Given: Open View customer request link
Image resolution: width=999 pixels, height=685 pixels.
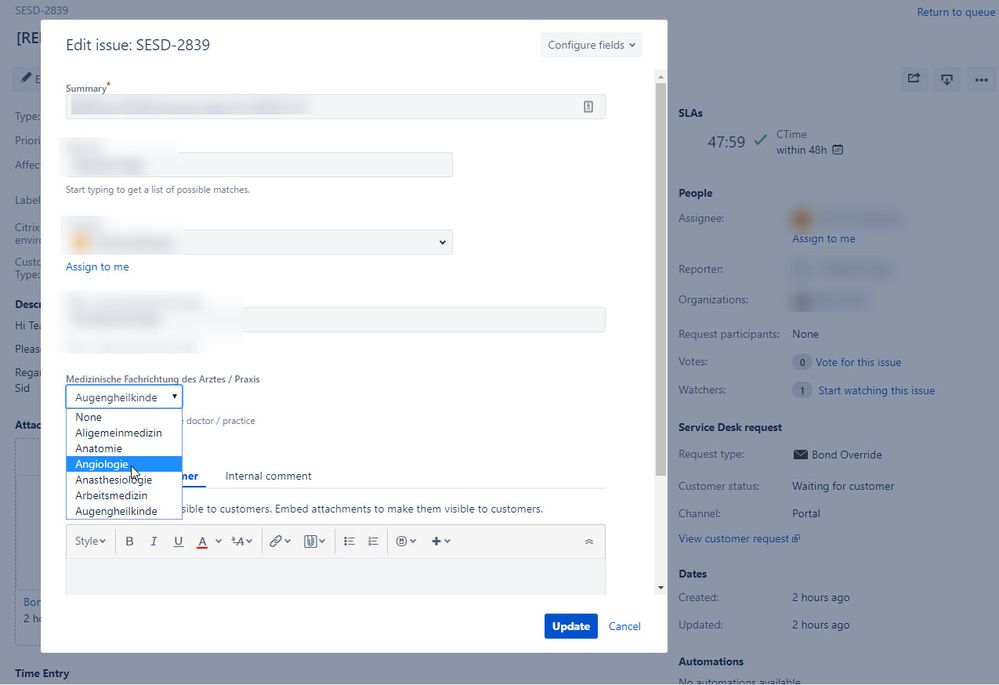Looking at the screenshot, I should [739, 539].
